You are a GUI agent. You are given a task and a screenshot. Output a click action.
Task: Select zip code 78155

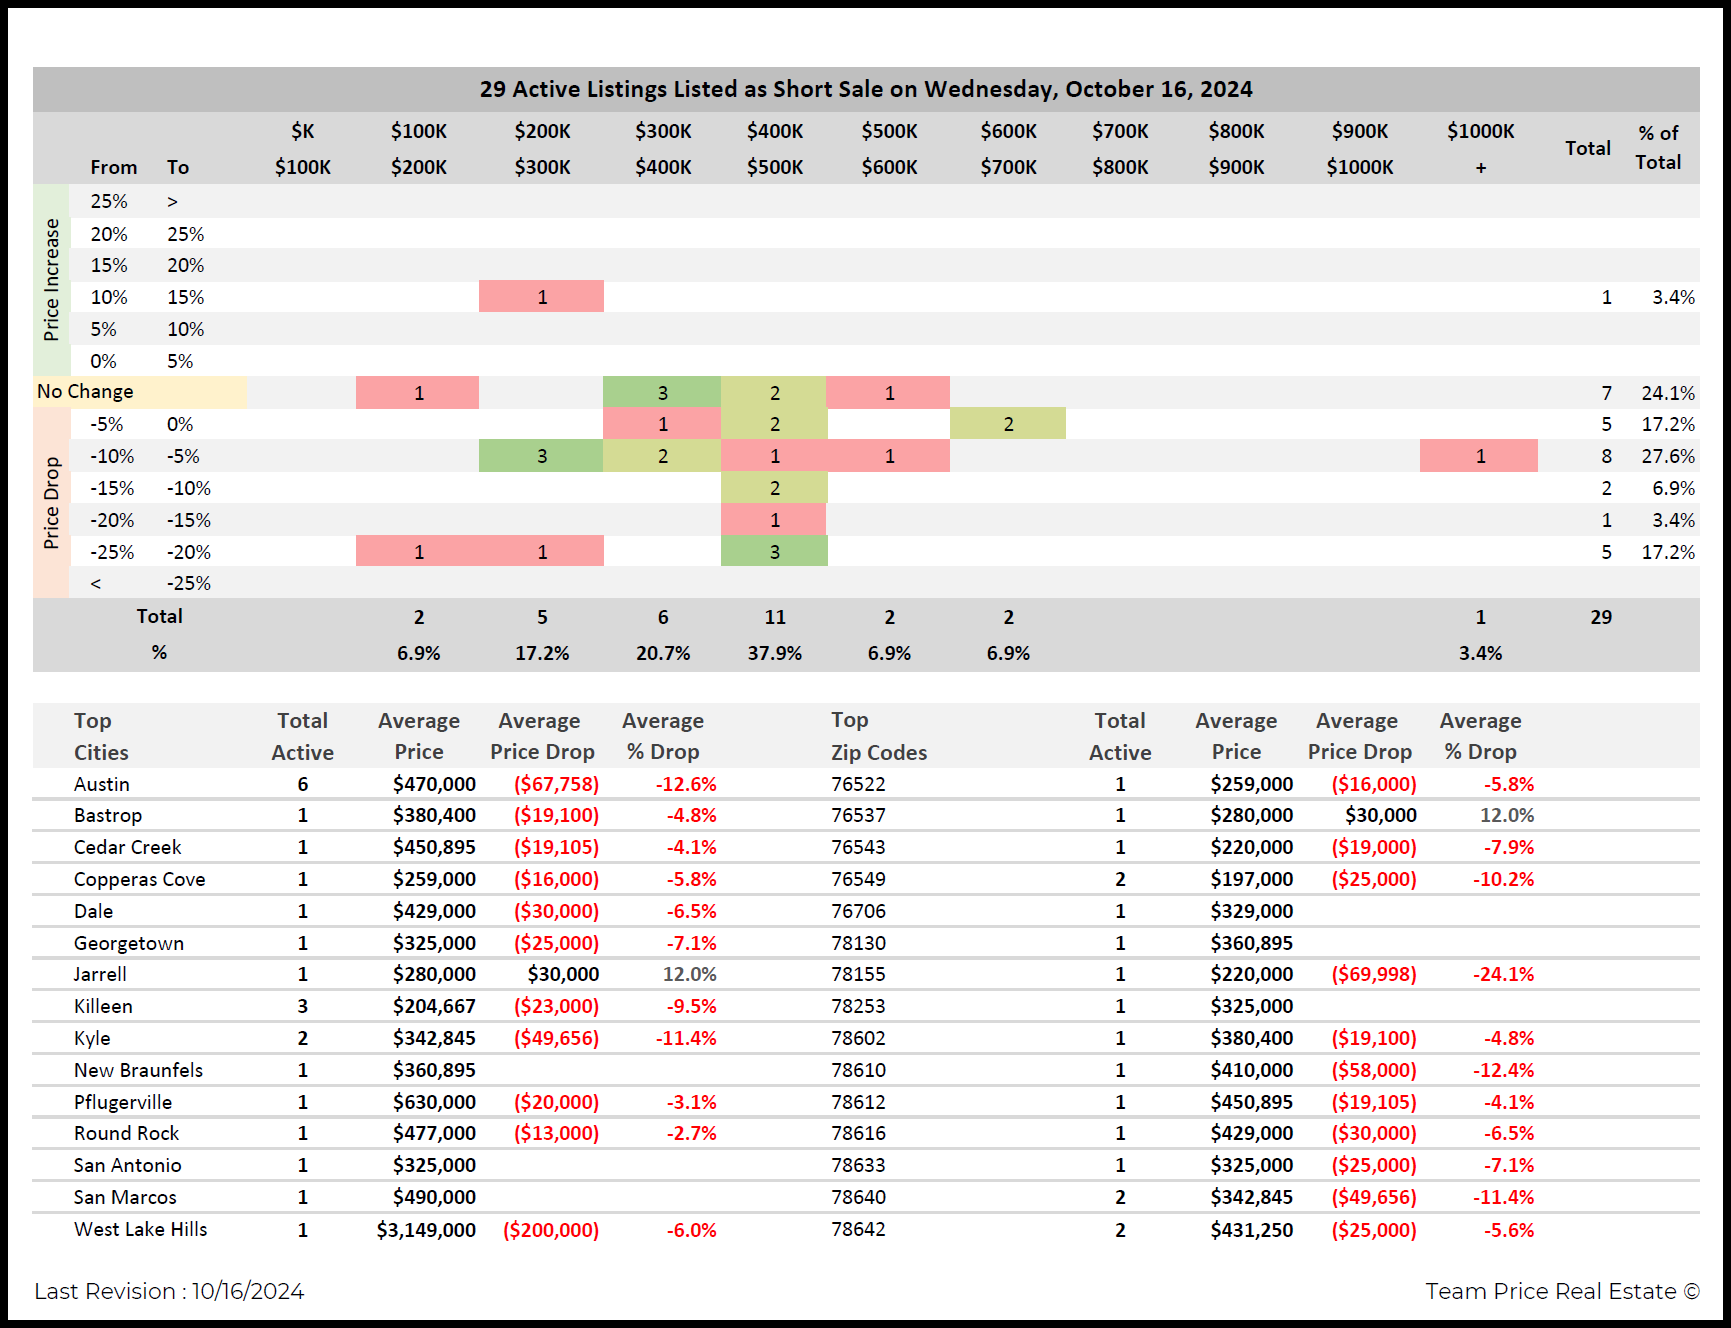pyautogui.click(x=858, y=974)
